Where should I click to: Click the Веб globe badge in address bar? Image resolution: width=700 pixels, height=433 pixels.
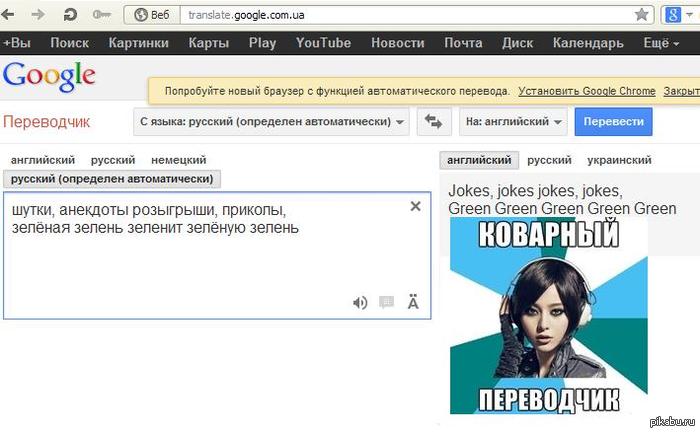tap(152, 15)
